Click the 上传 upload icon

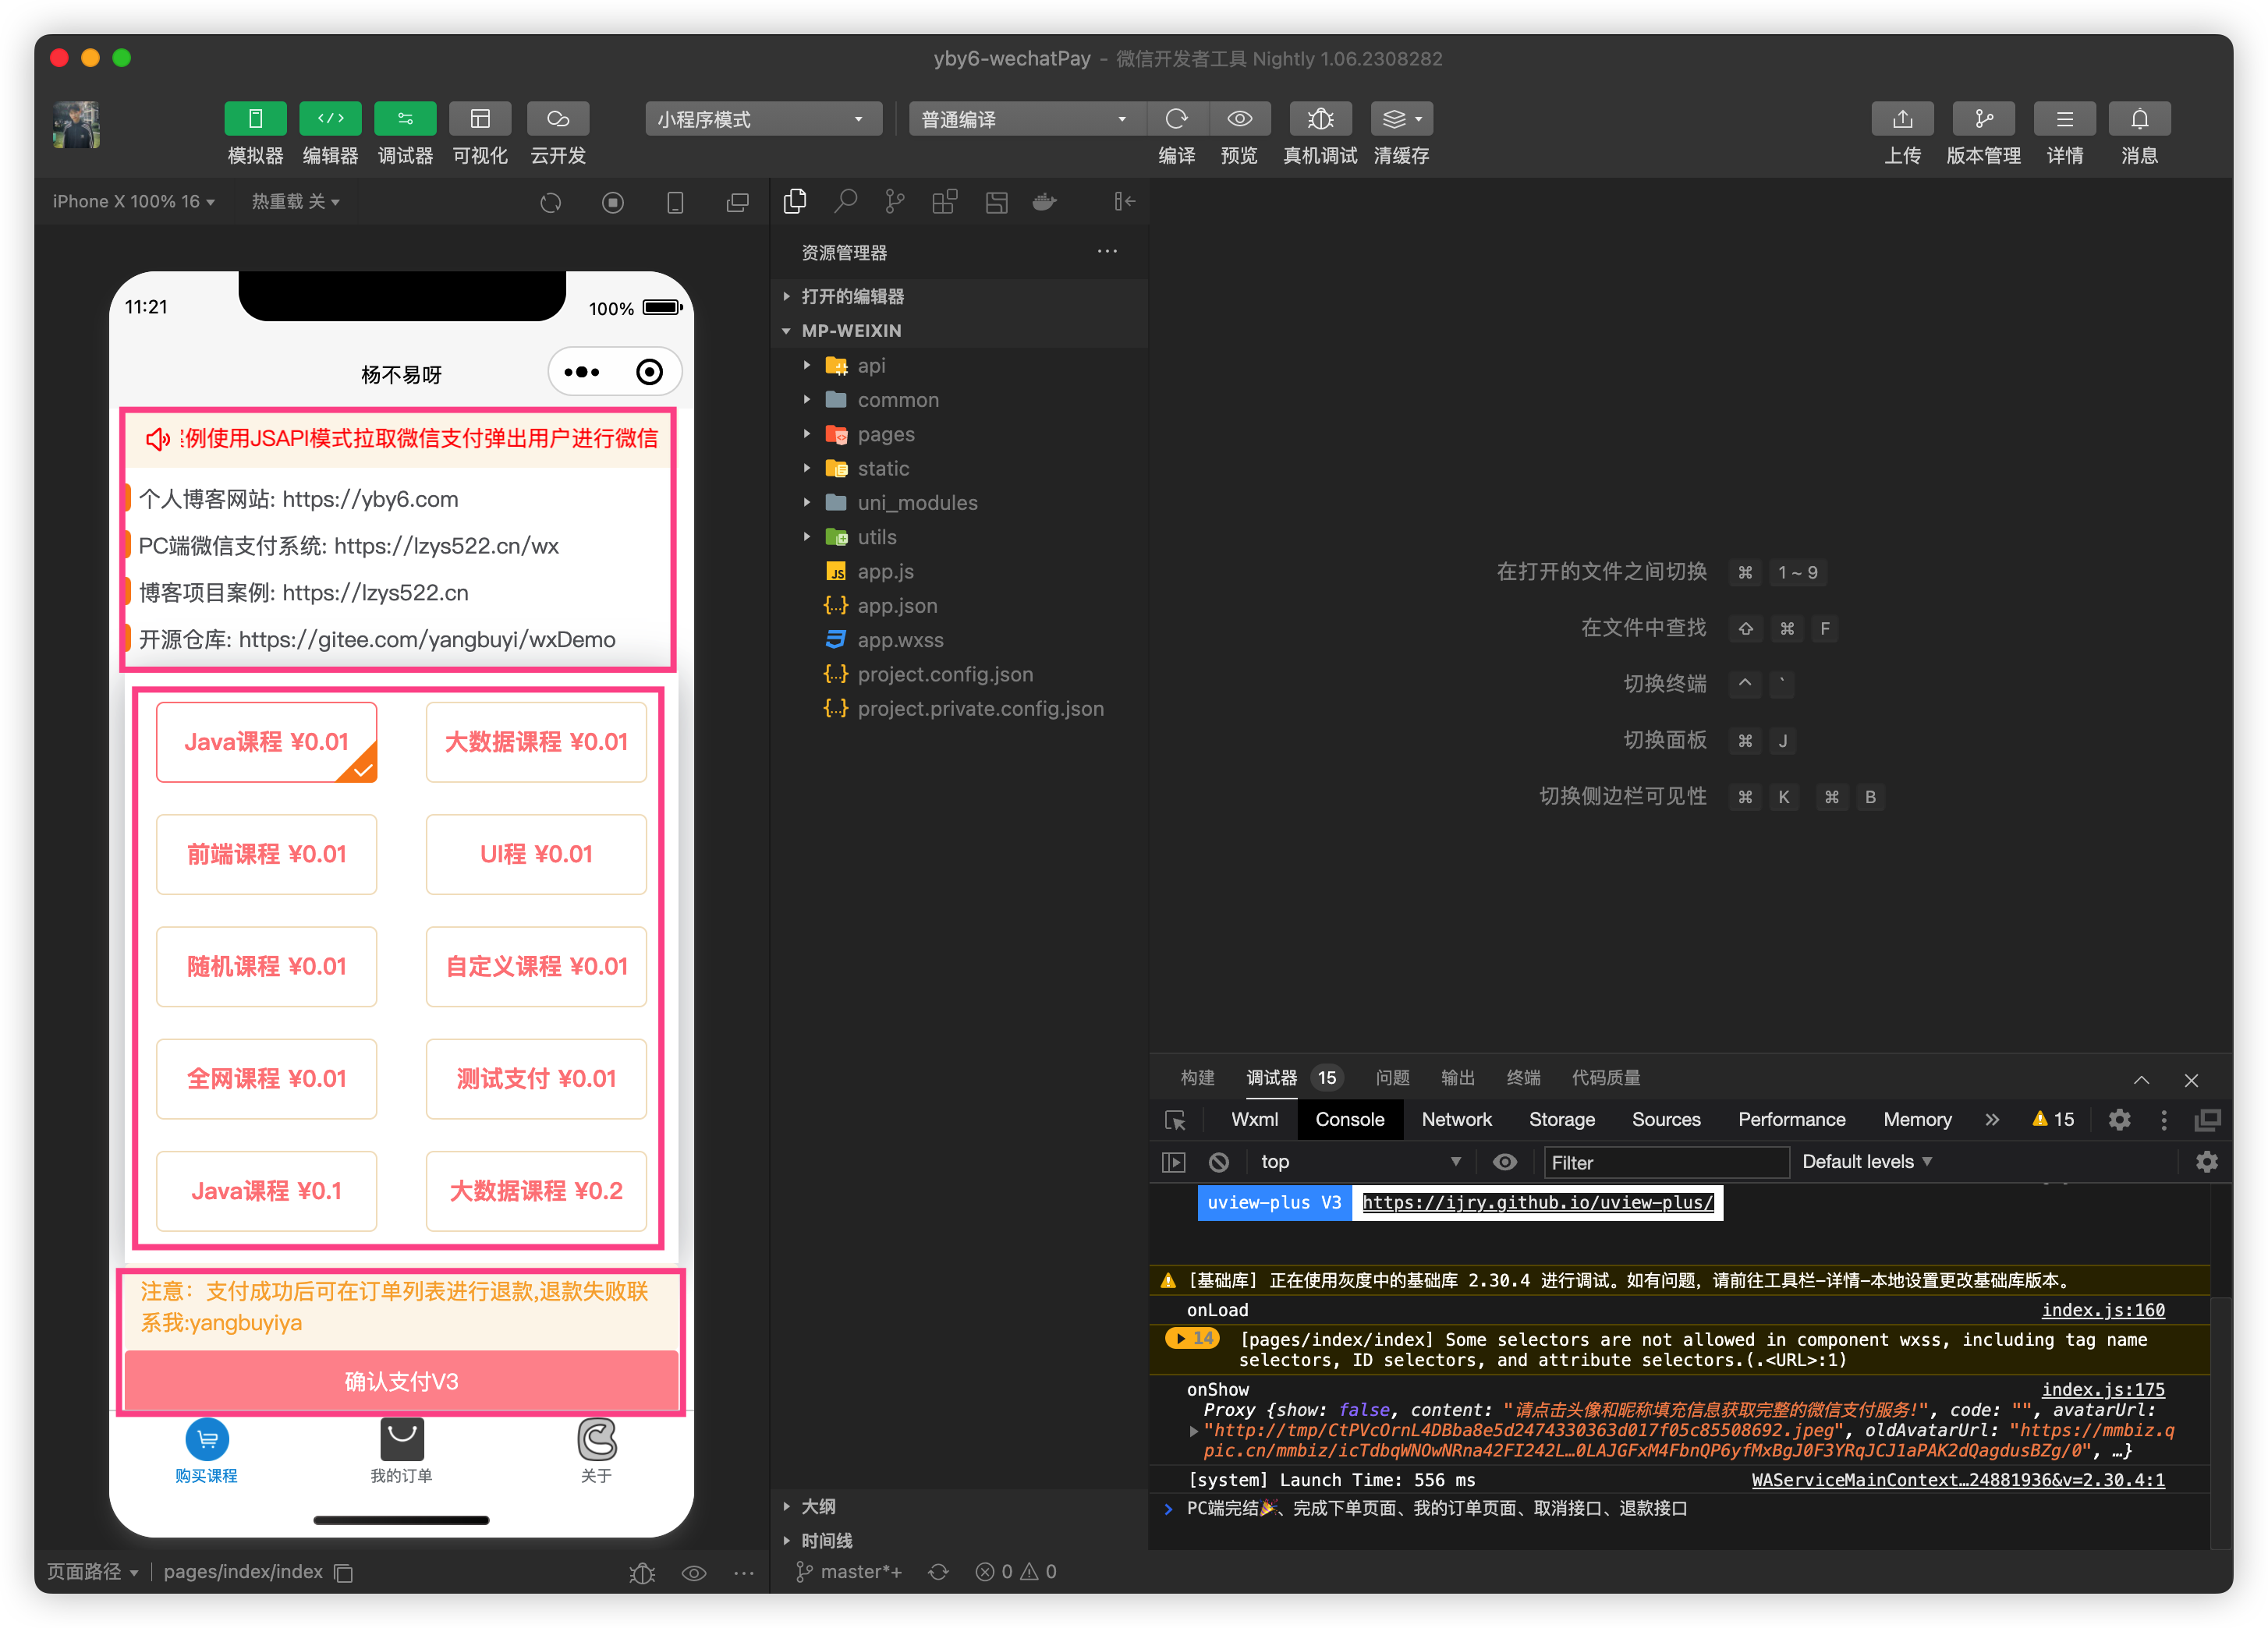pos(1902,119)
